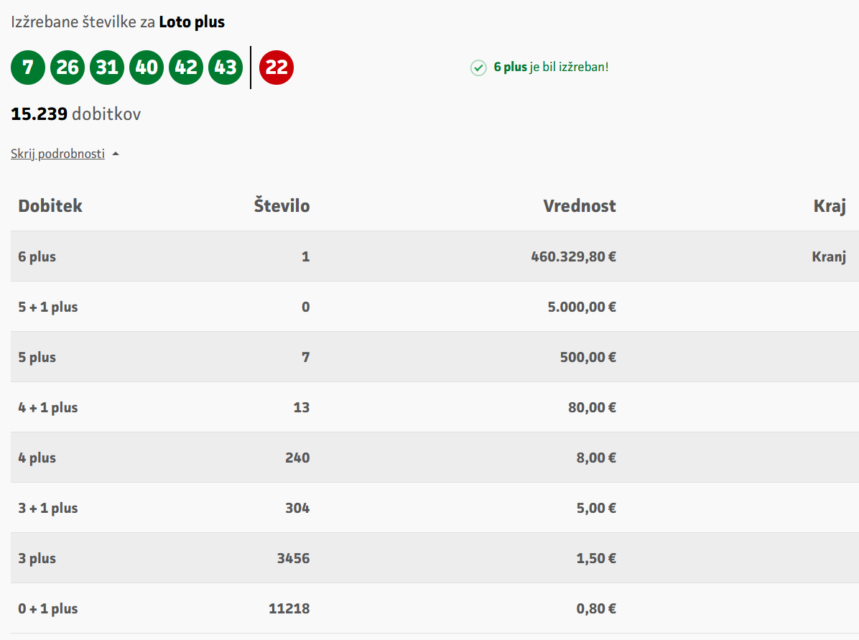The image size is (859, 640).
Task: Click the Število column header
Action: tap(282, 205)
